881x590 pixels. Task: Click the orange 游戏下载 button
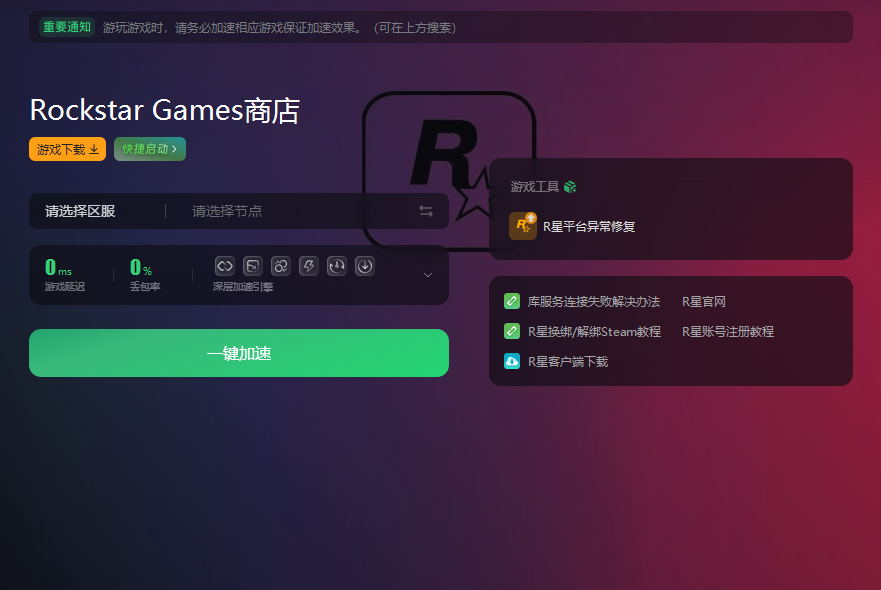[x=68, y=149]
